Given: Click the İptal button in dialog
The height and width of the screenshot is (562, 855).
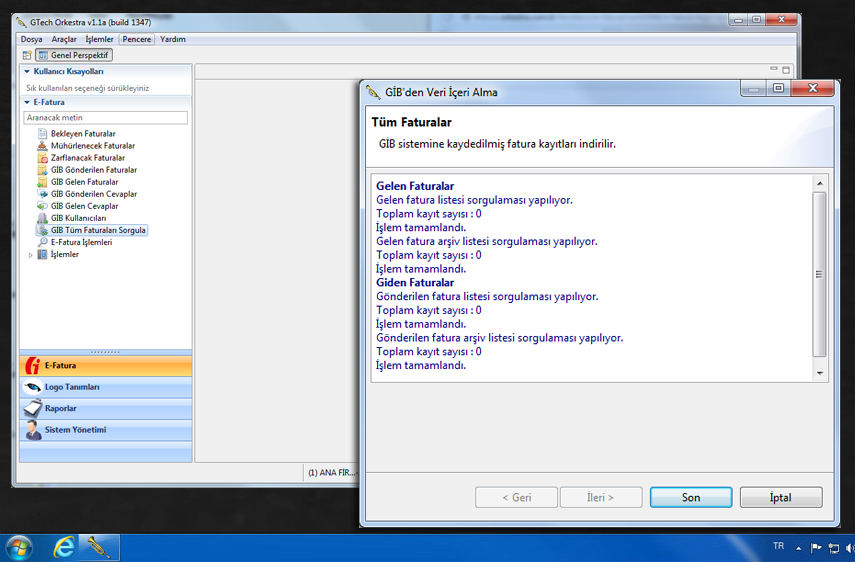Looking at the screenshot, I should [781, 497].
